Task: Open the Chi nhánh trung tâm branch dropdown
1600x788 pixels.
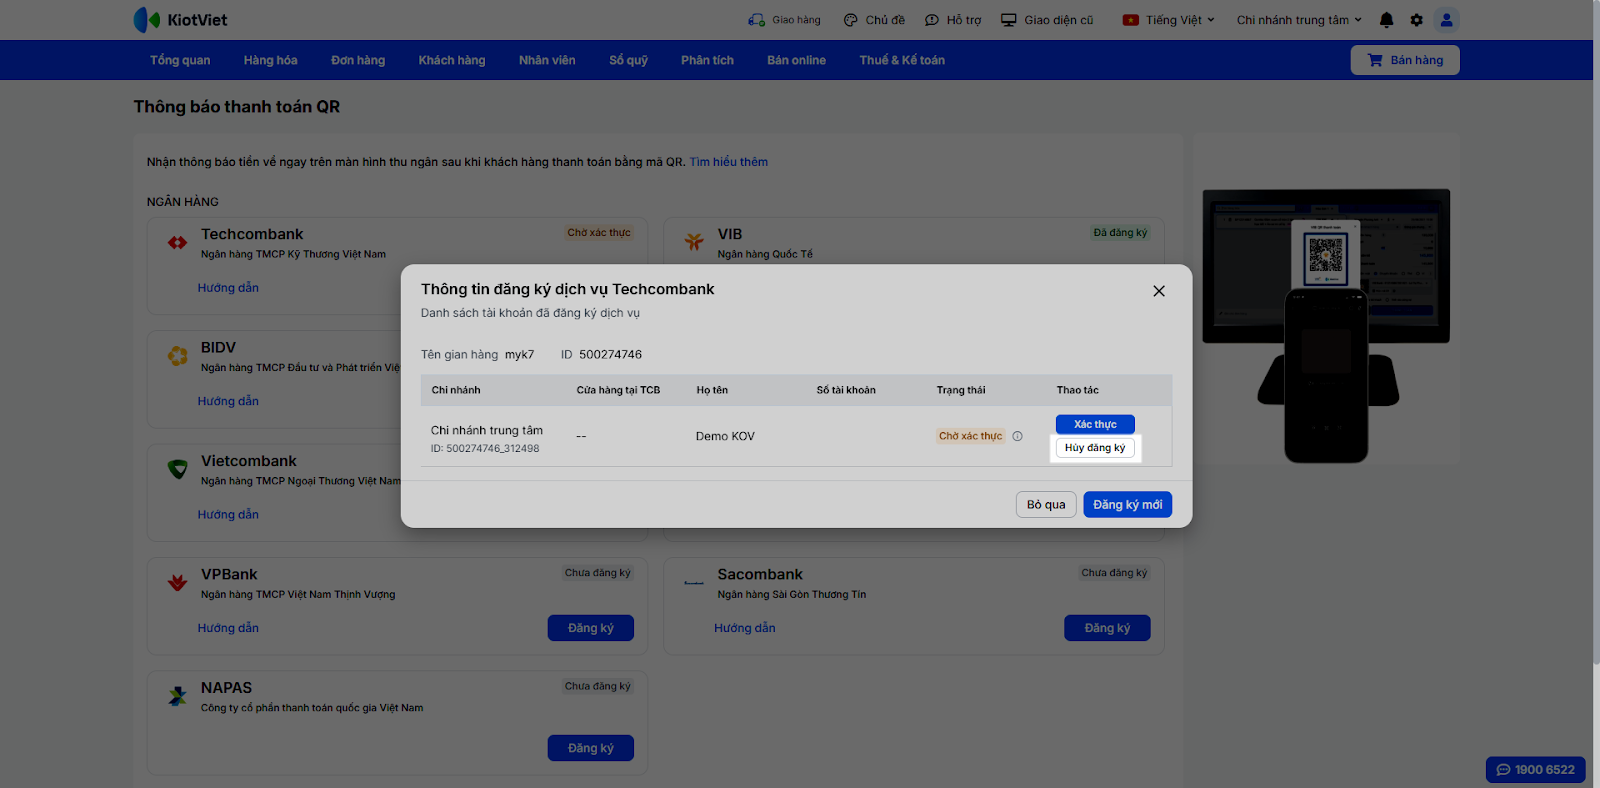Action: point(1299,20)
